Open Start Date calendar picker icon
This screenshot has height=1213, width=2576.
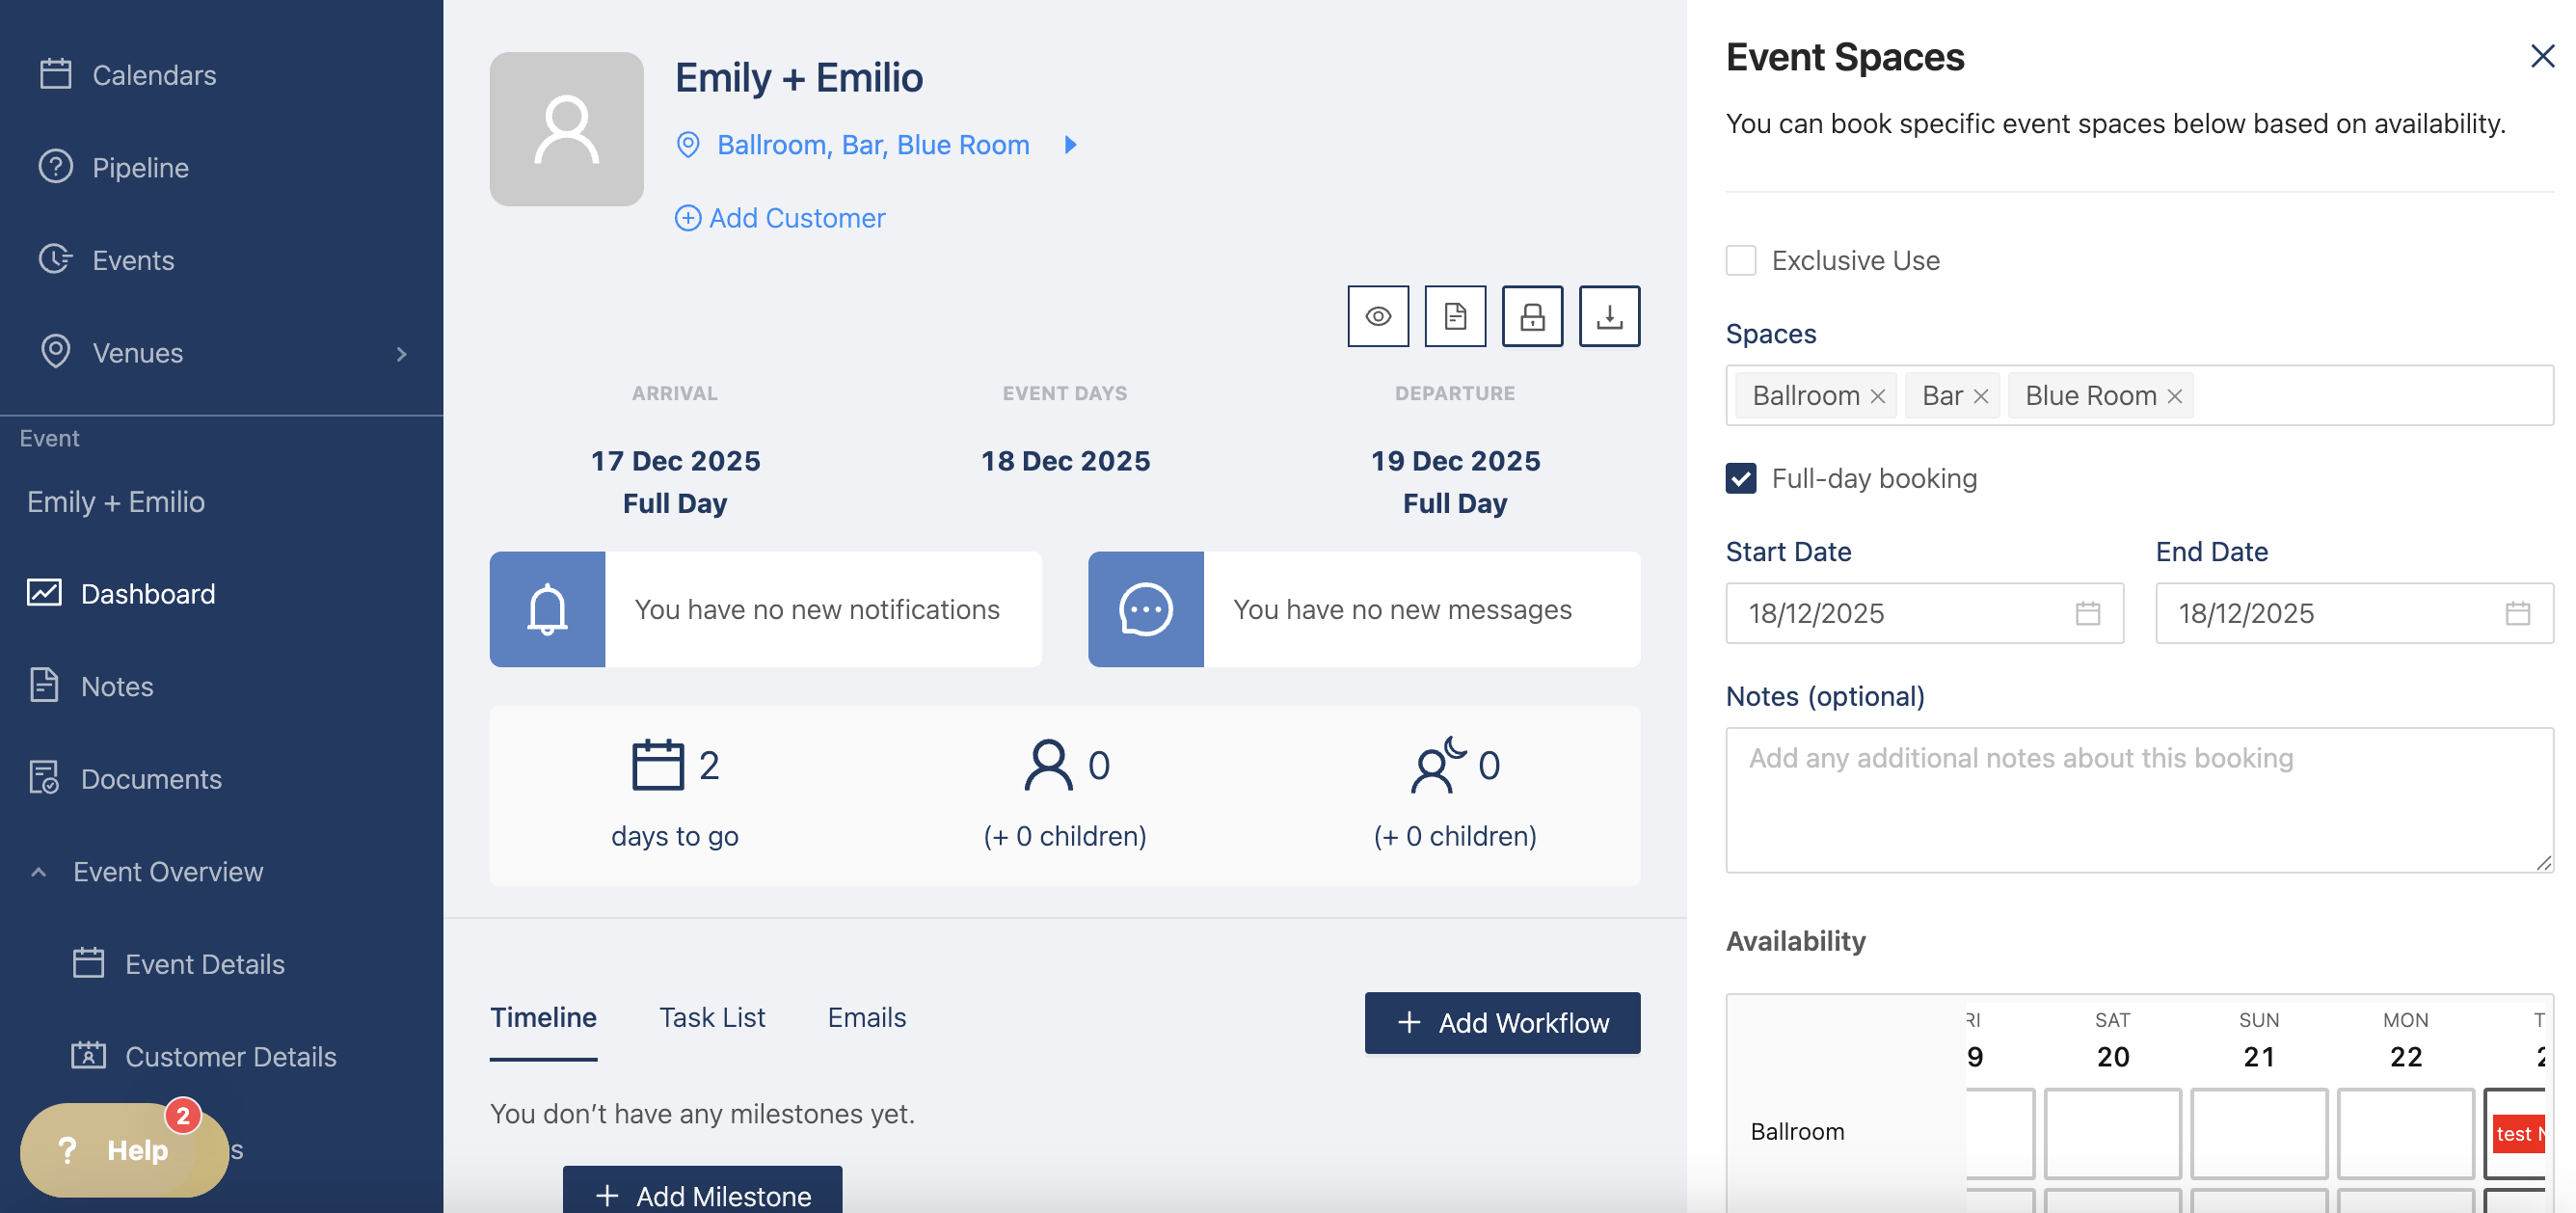pyautogui.click(x=2087, y=613)
